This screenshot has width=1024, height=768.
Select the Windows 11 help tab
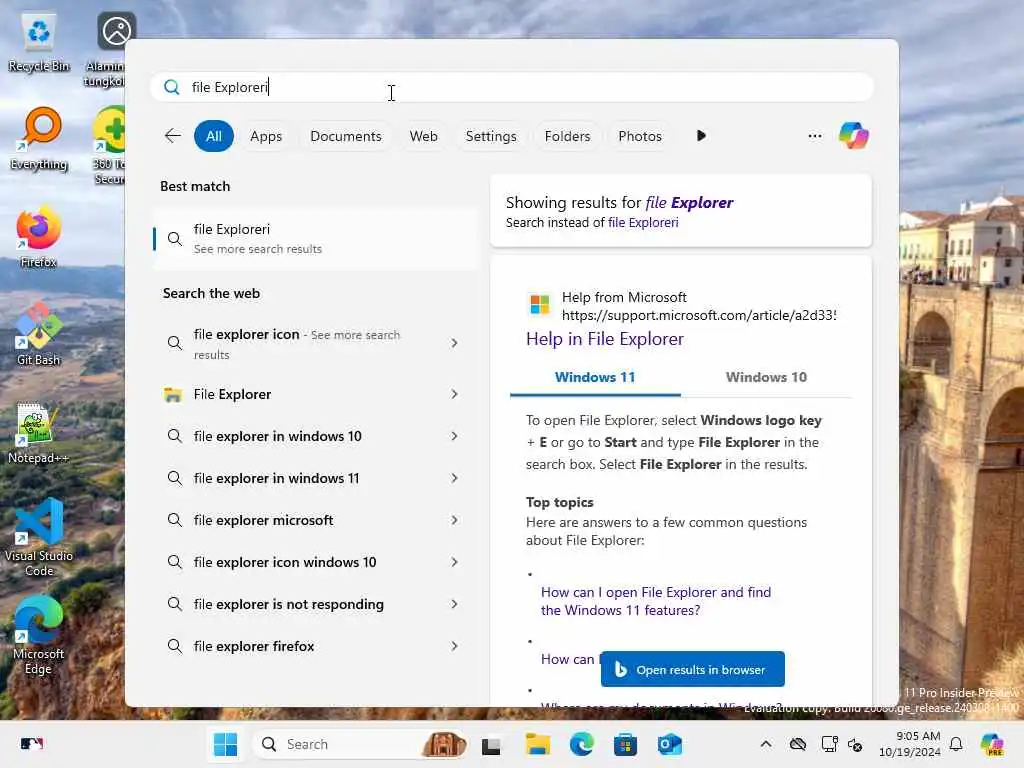point(595,377)
